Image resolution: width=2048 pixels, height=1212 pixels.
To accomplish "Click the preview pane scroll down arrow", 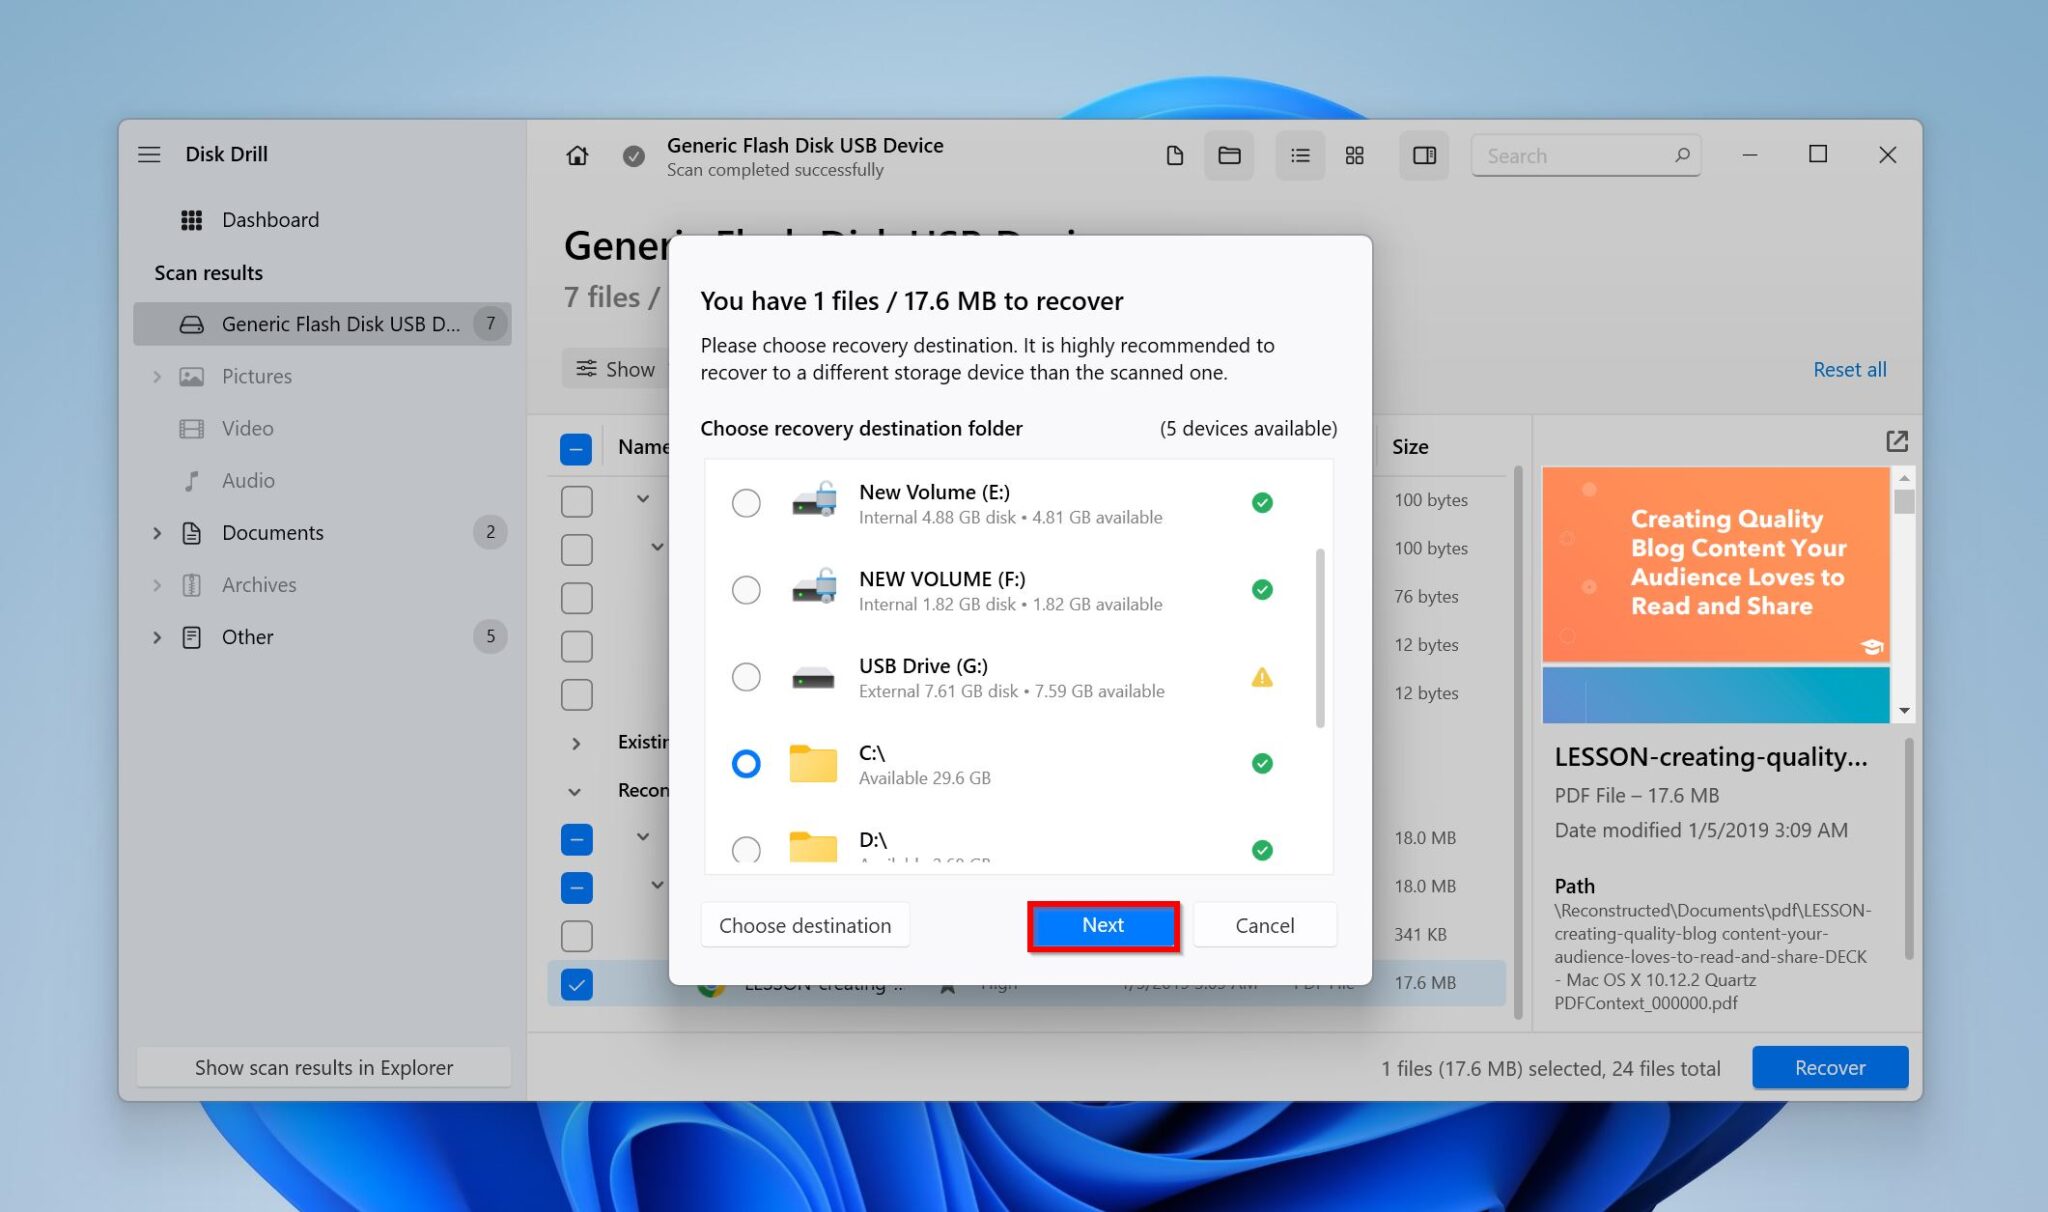I will pyautogui.click(x=1904, y=711).
